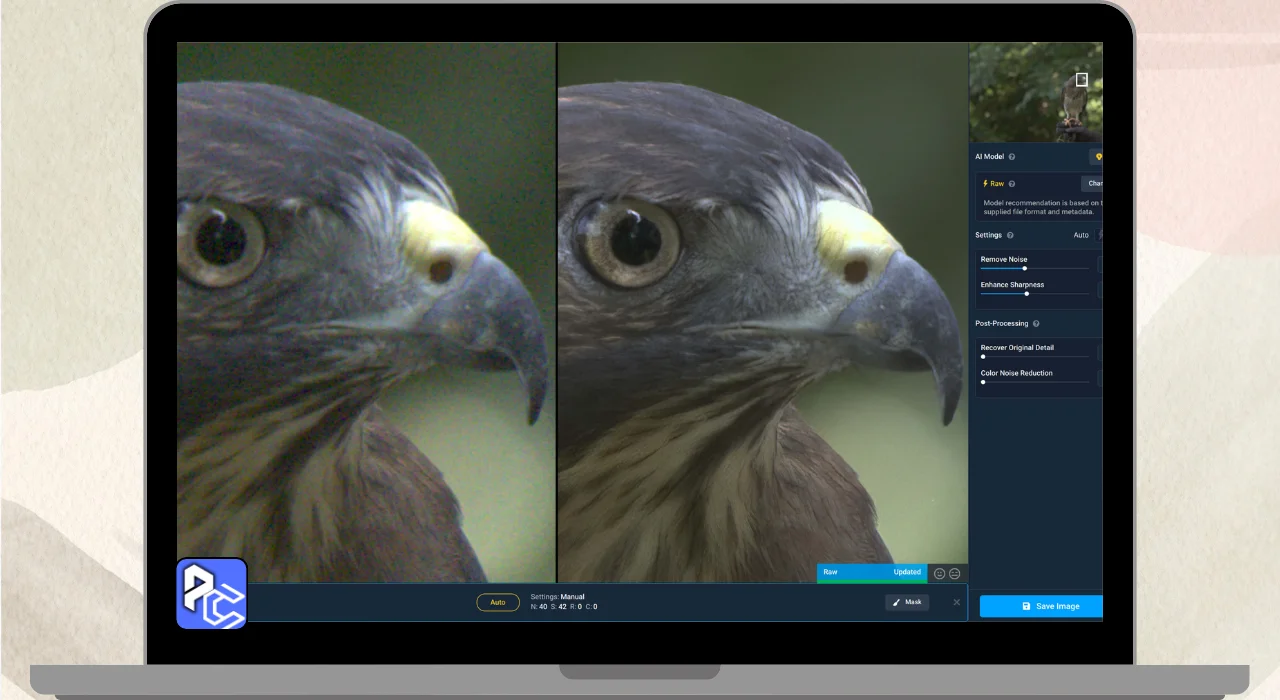
Task: Click the lightbulb icon beside AI Model
Action: (1097, 157)
